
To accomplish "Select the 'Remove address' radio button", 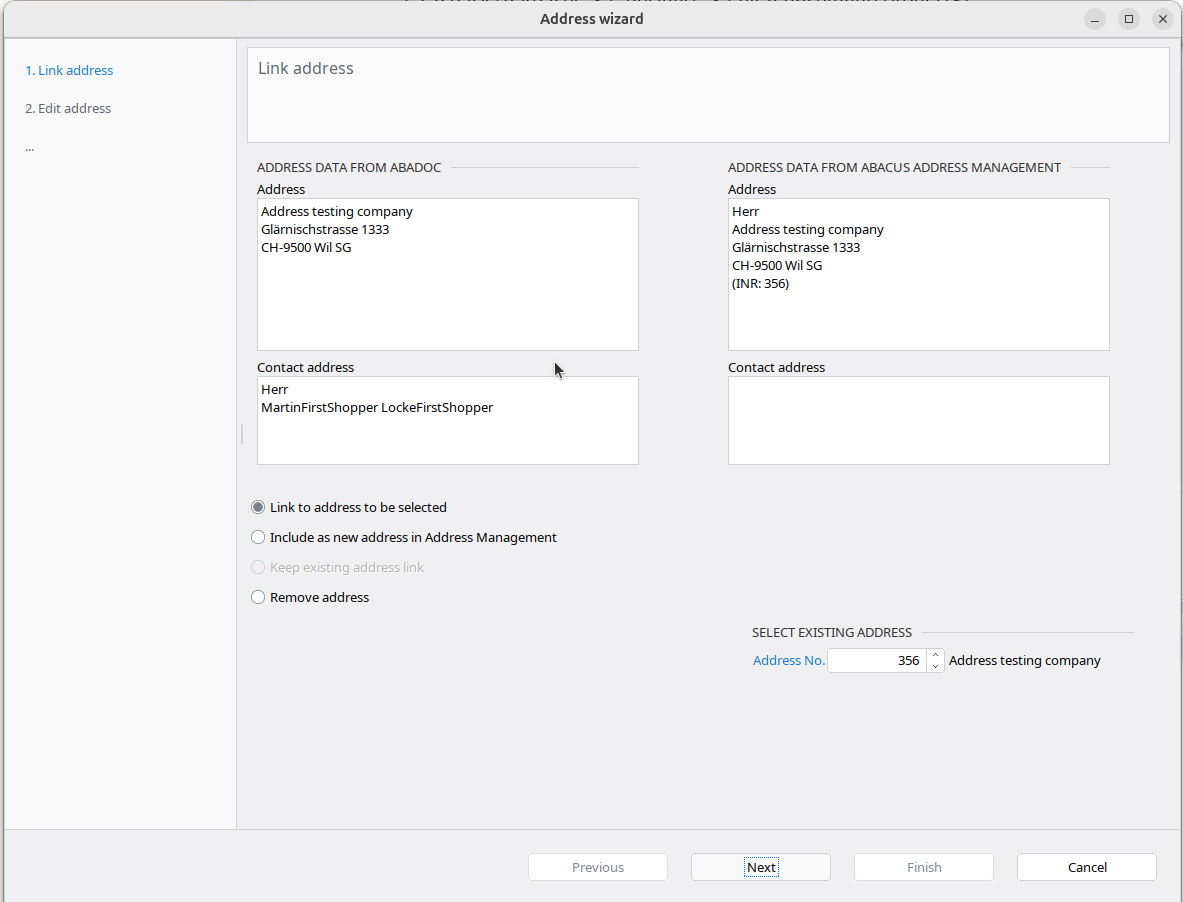I will coord(258,597).
